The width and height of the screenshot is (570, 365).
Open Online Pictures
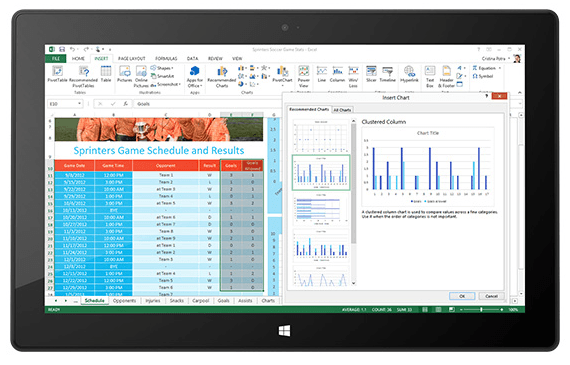[141, 76]
